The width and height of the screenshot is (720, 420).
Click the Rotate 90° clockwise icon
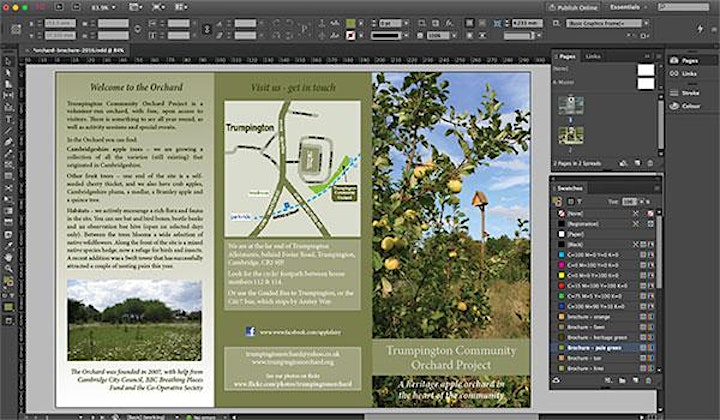276,23
